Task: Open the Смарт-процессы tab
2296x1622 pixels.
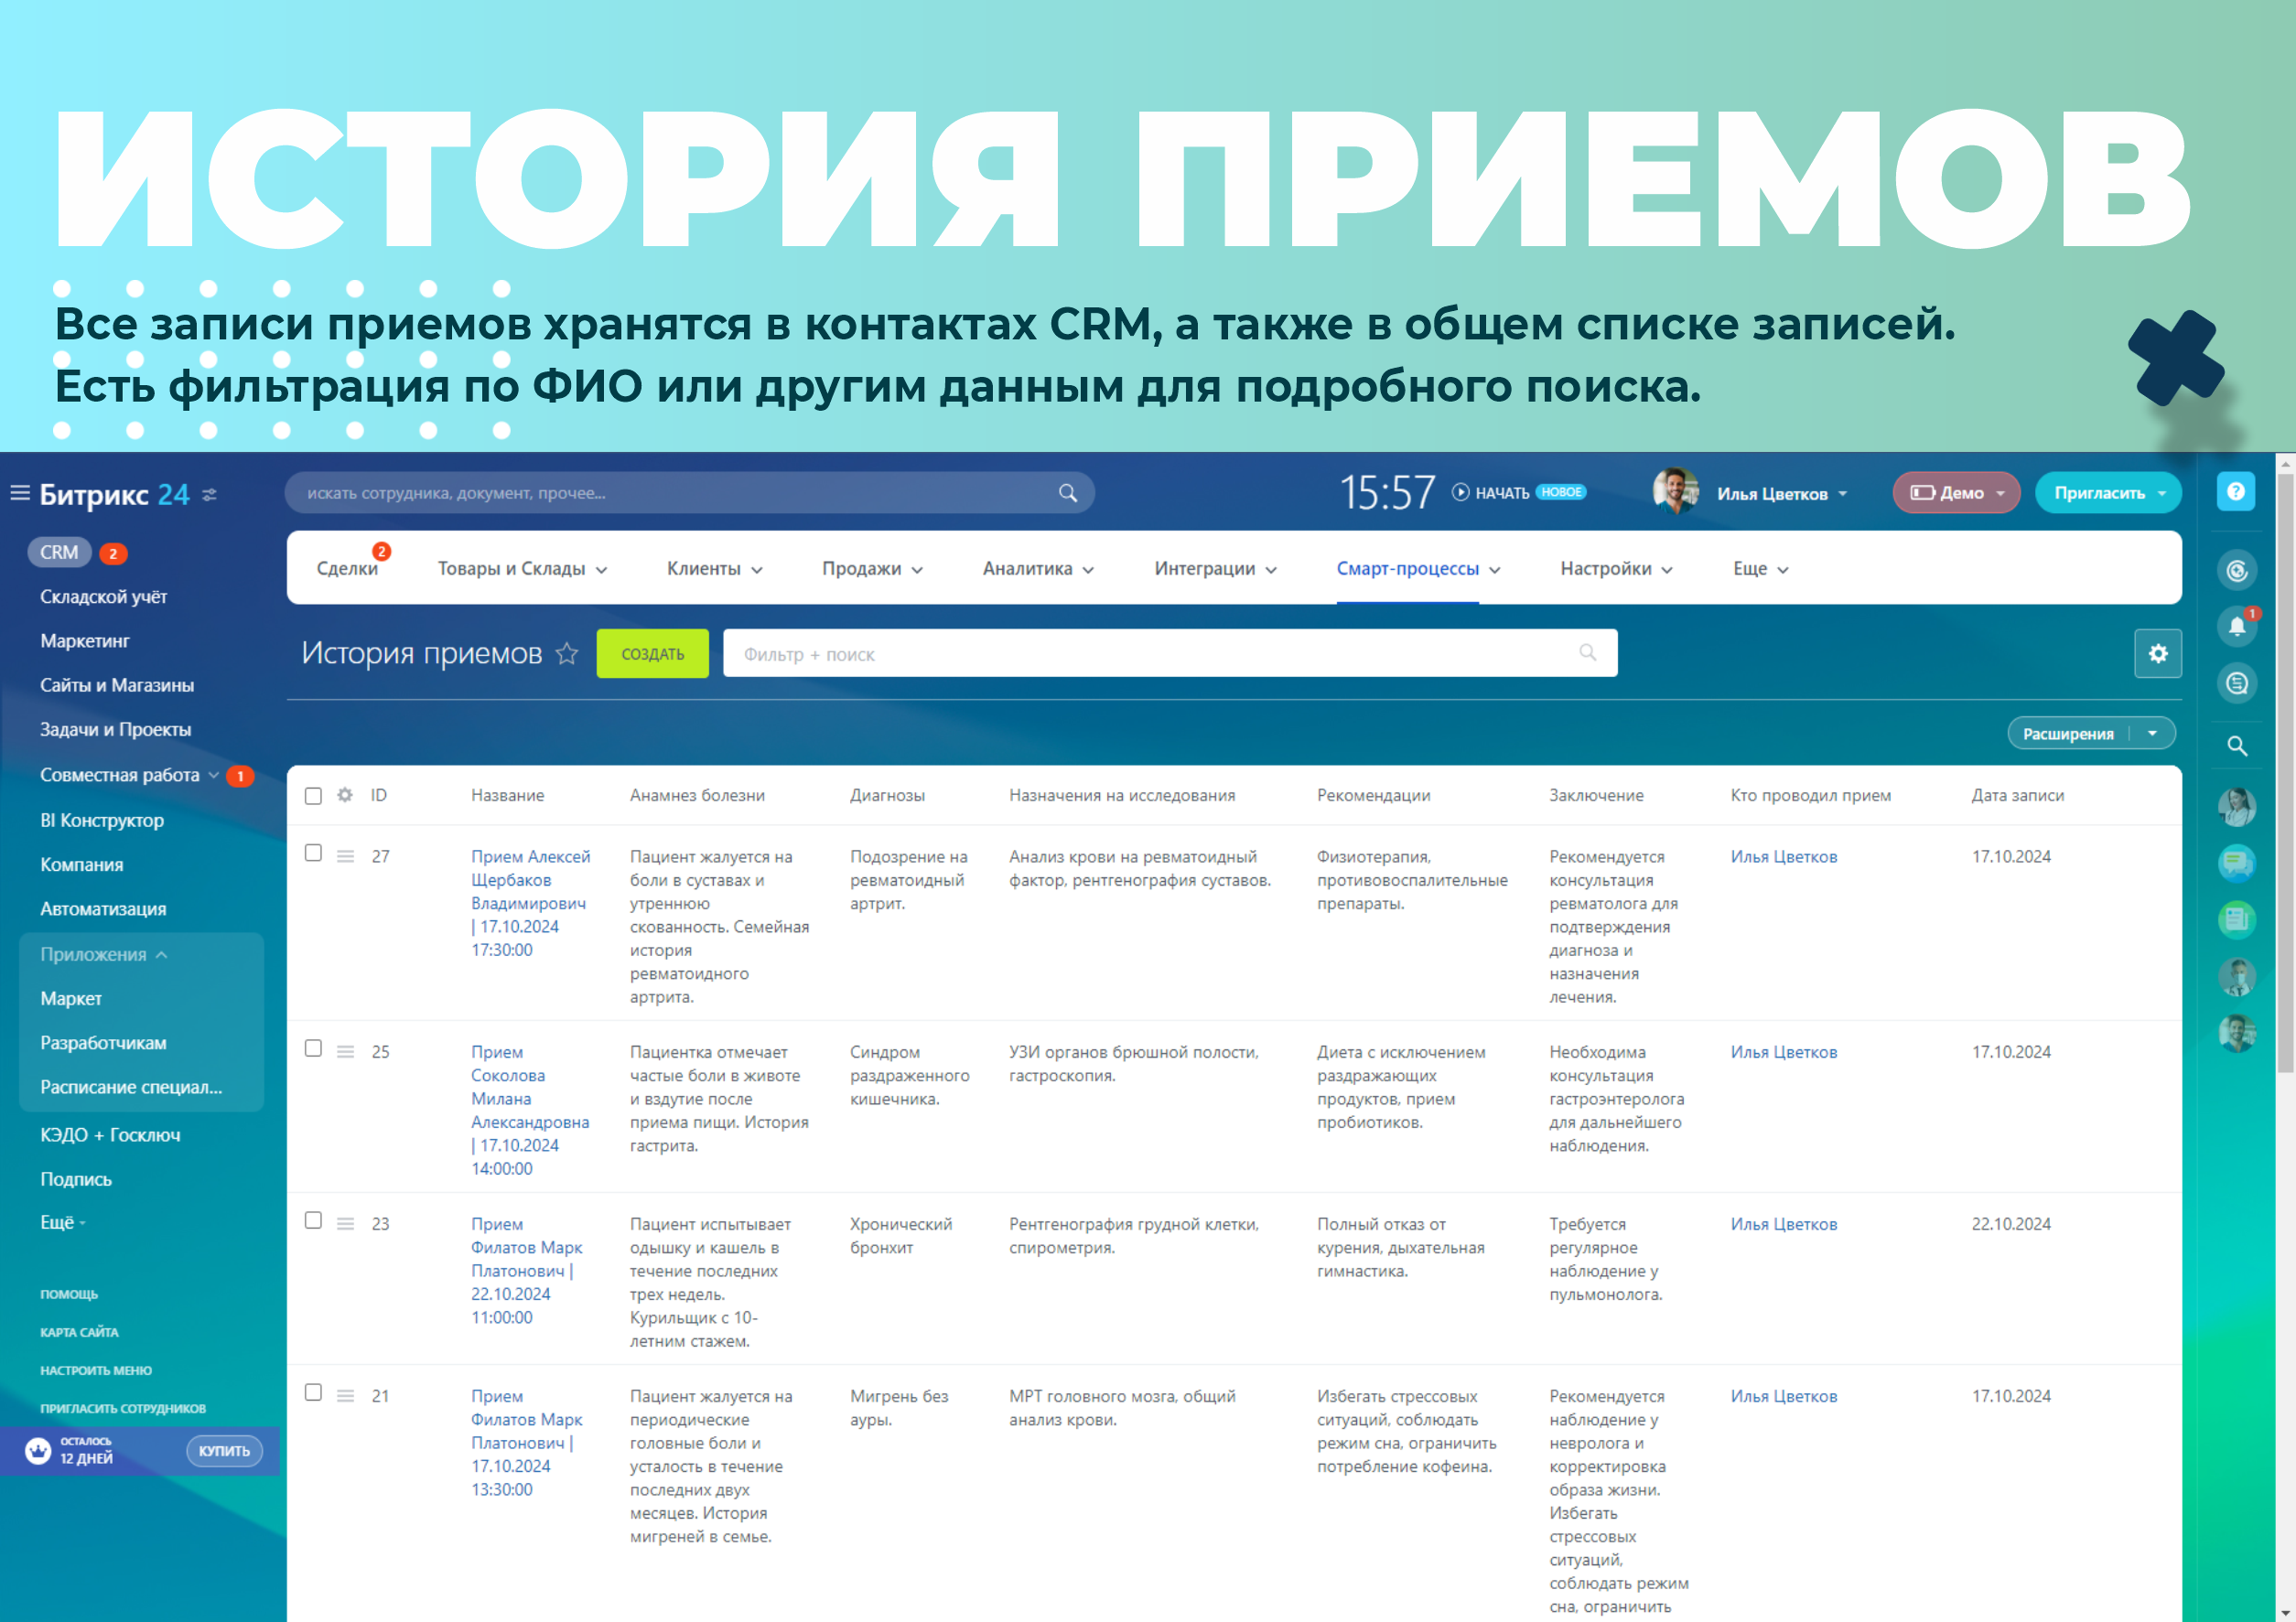Action: pos(1407,569)
